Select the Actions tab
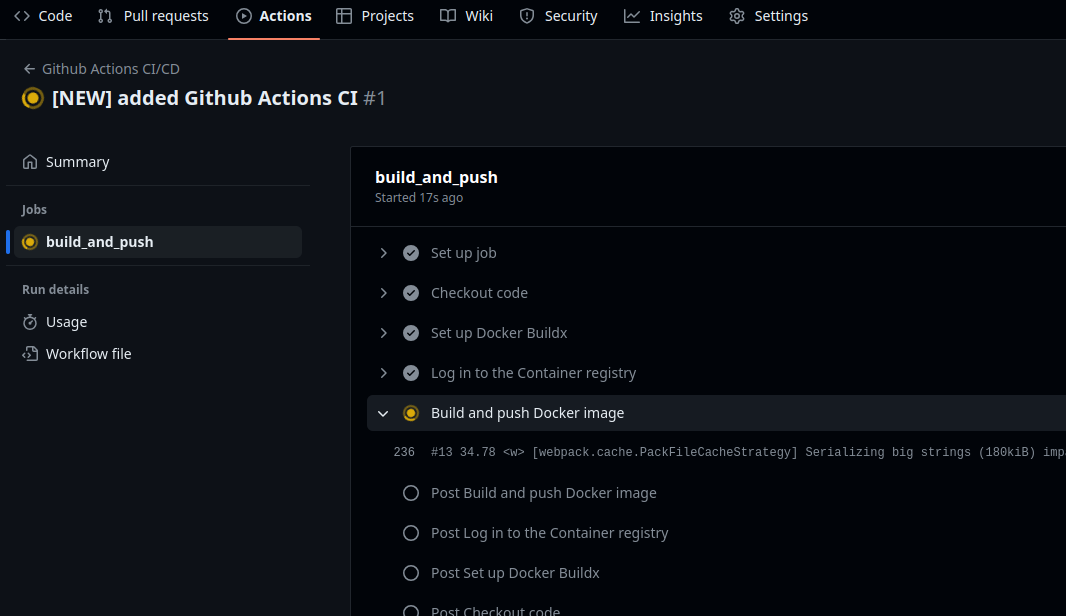 274,16
